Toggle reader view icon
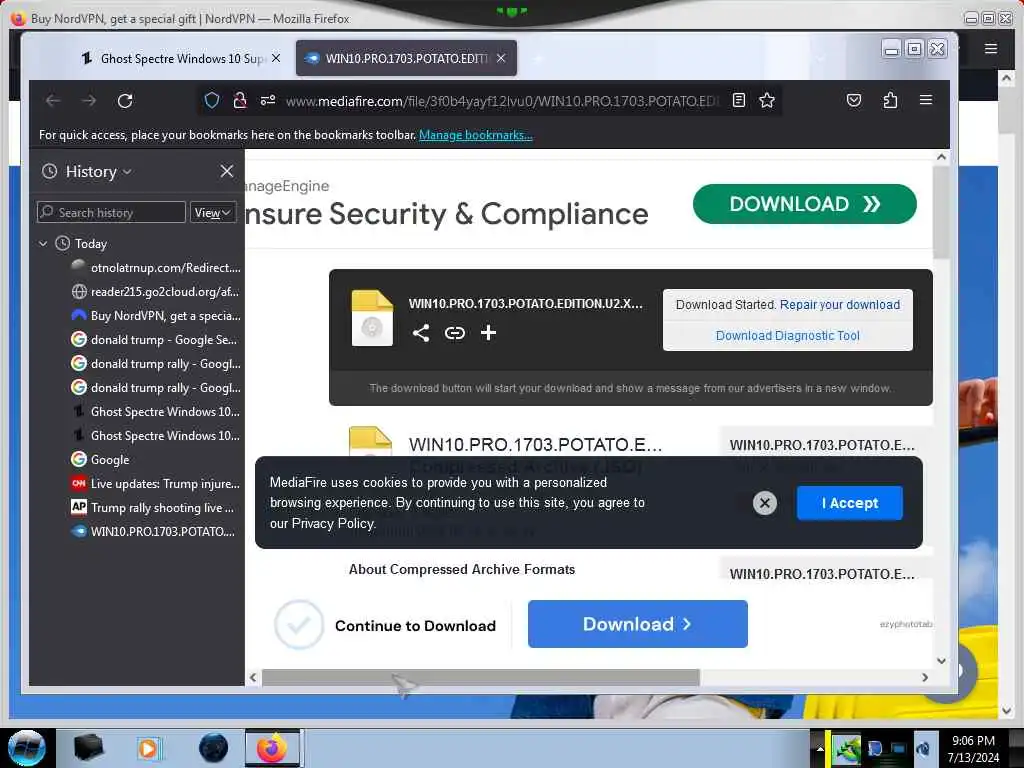1024x768 pixels. (x=739, y=101)
